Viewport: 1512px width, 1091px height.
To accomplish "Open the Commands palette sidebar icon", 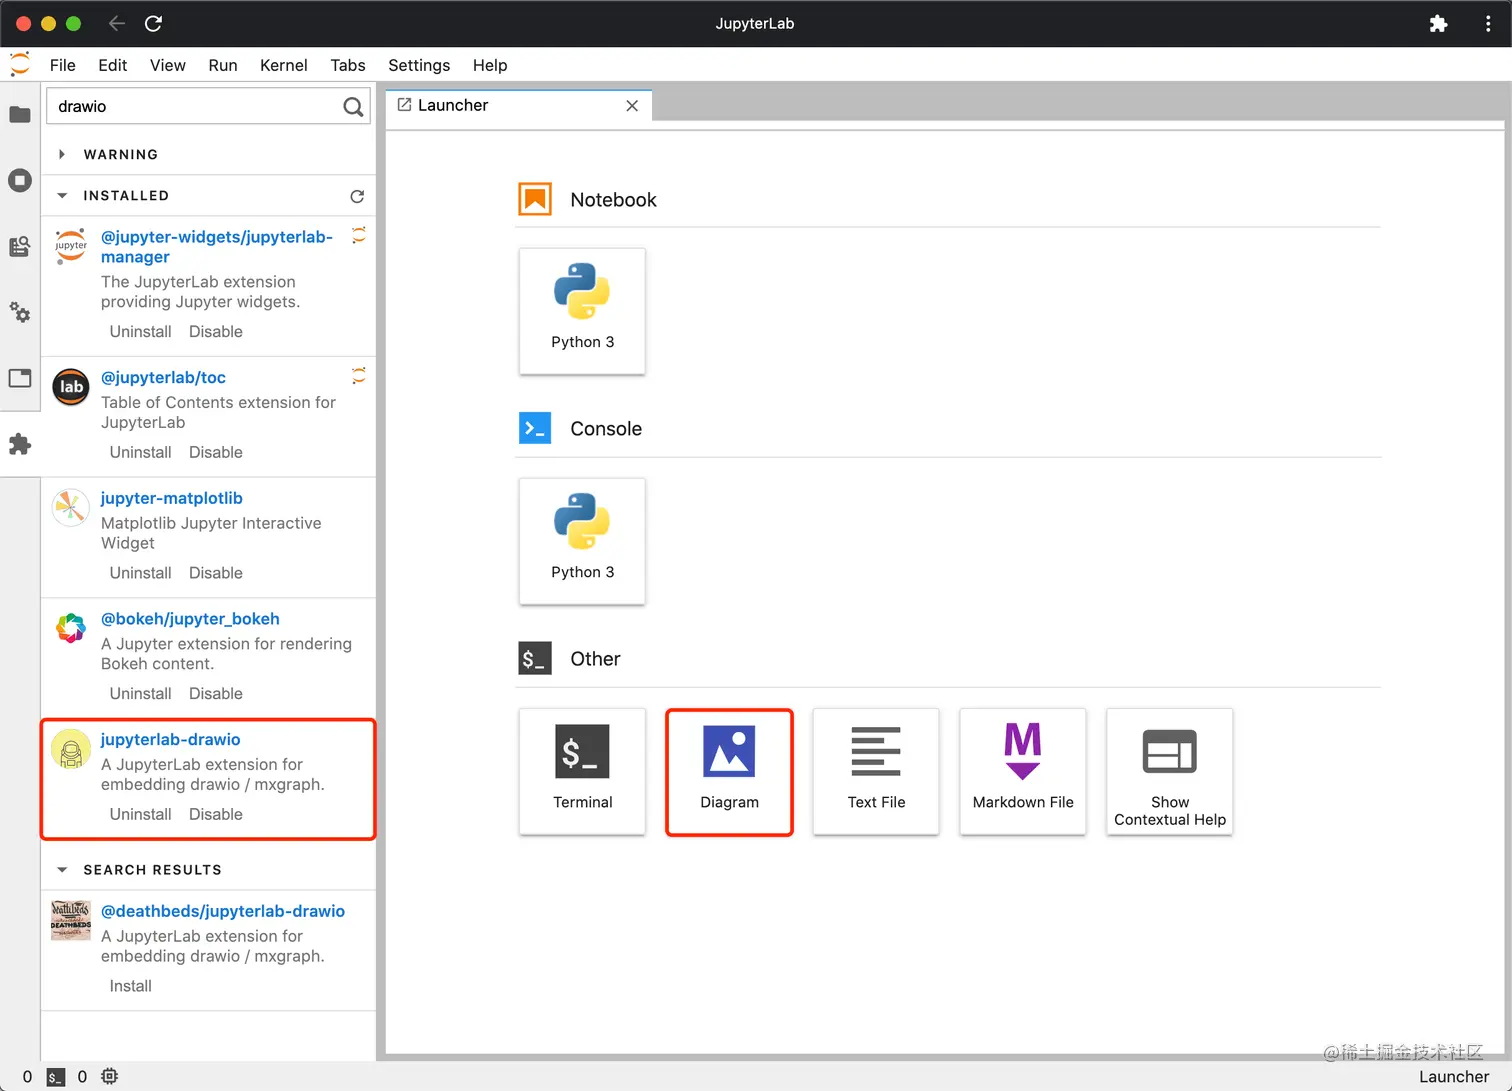I will (x=20, y=246).
